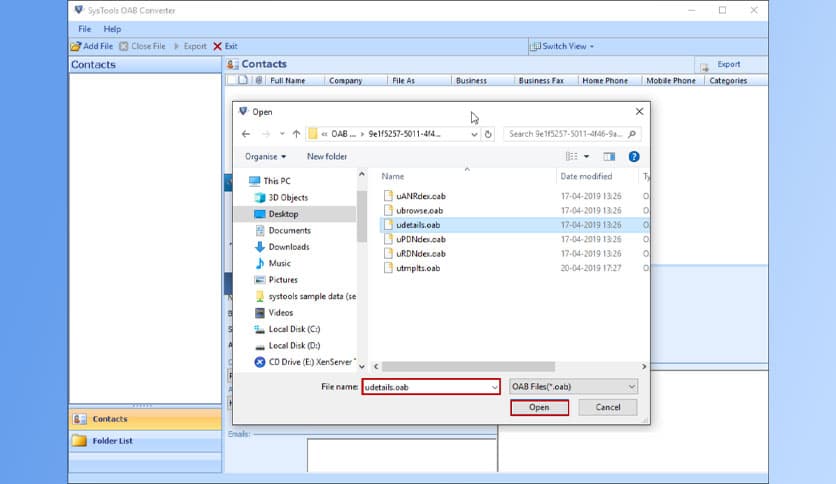
Task: Change the view layout icon
Action: pos(572,156)
